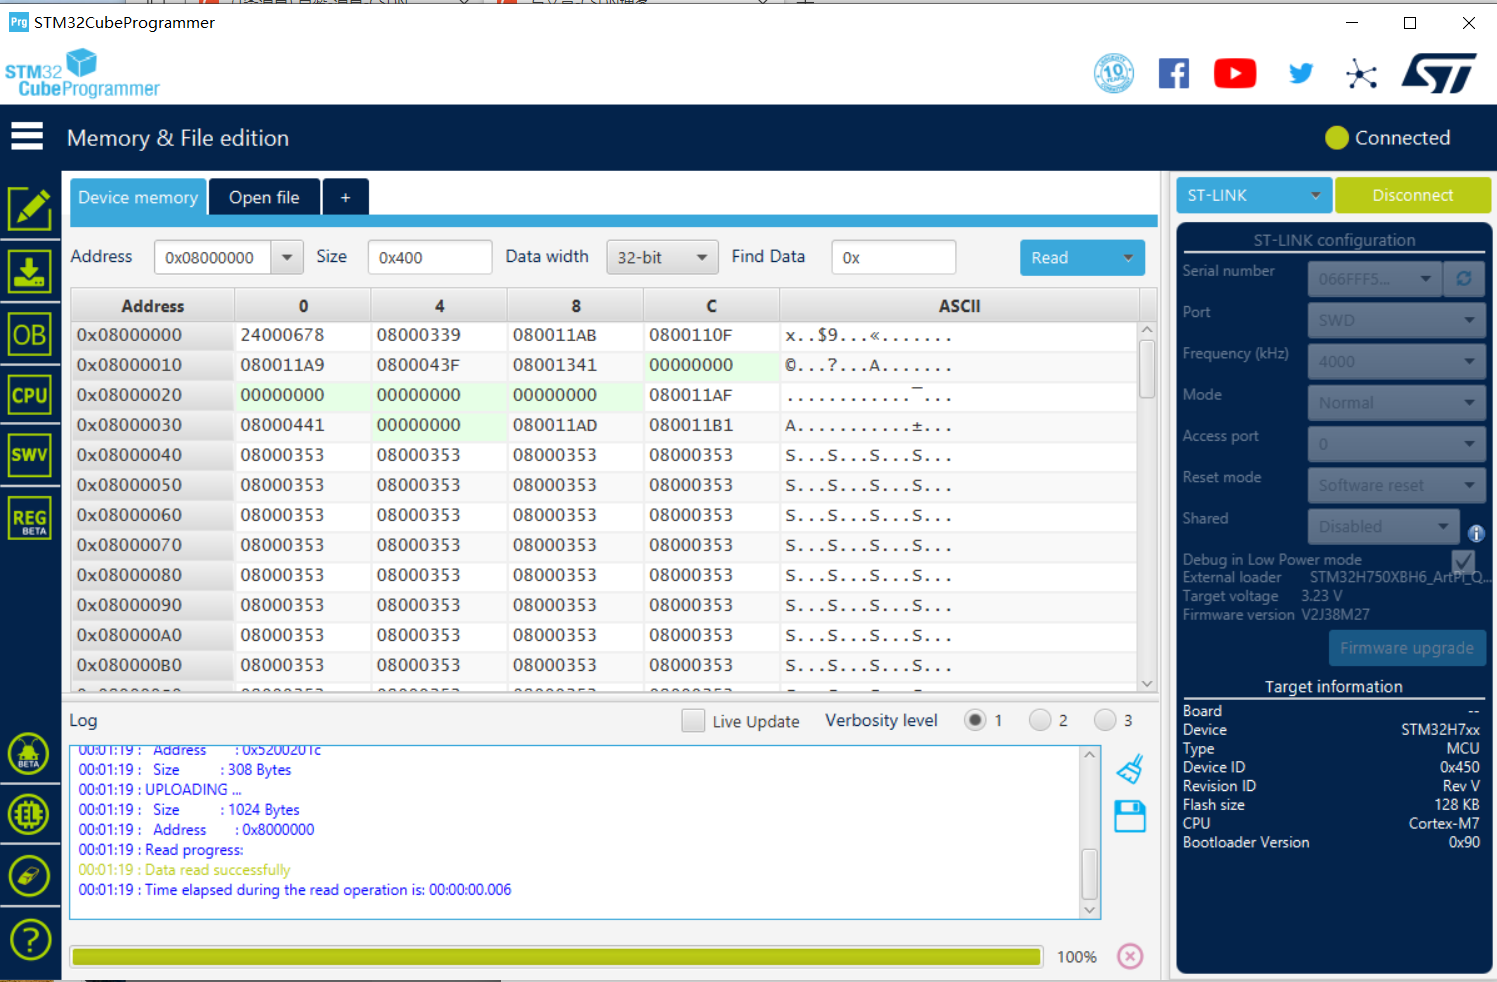This screenshot has height=982, width=1497.
Task: Select verbosity level 1 radio button
Action: click(975, 720)
